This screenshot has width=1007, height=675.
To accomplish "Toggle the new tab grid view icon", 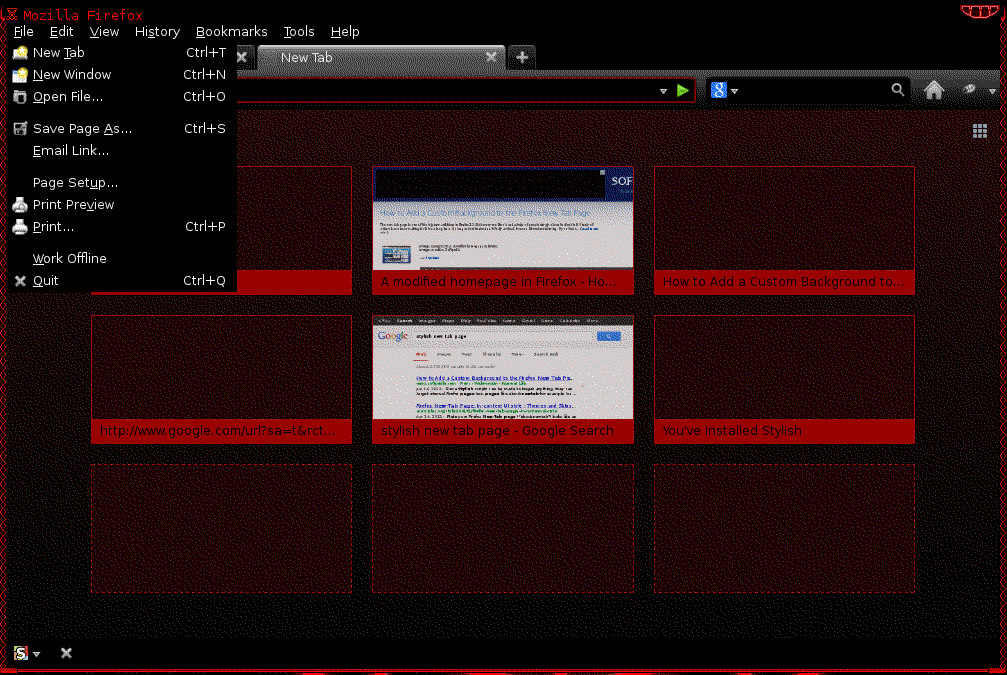I will [979, 131].
